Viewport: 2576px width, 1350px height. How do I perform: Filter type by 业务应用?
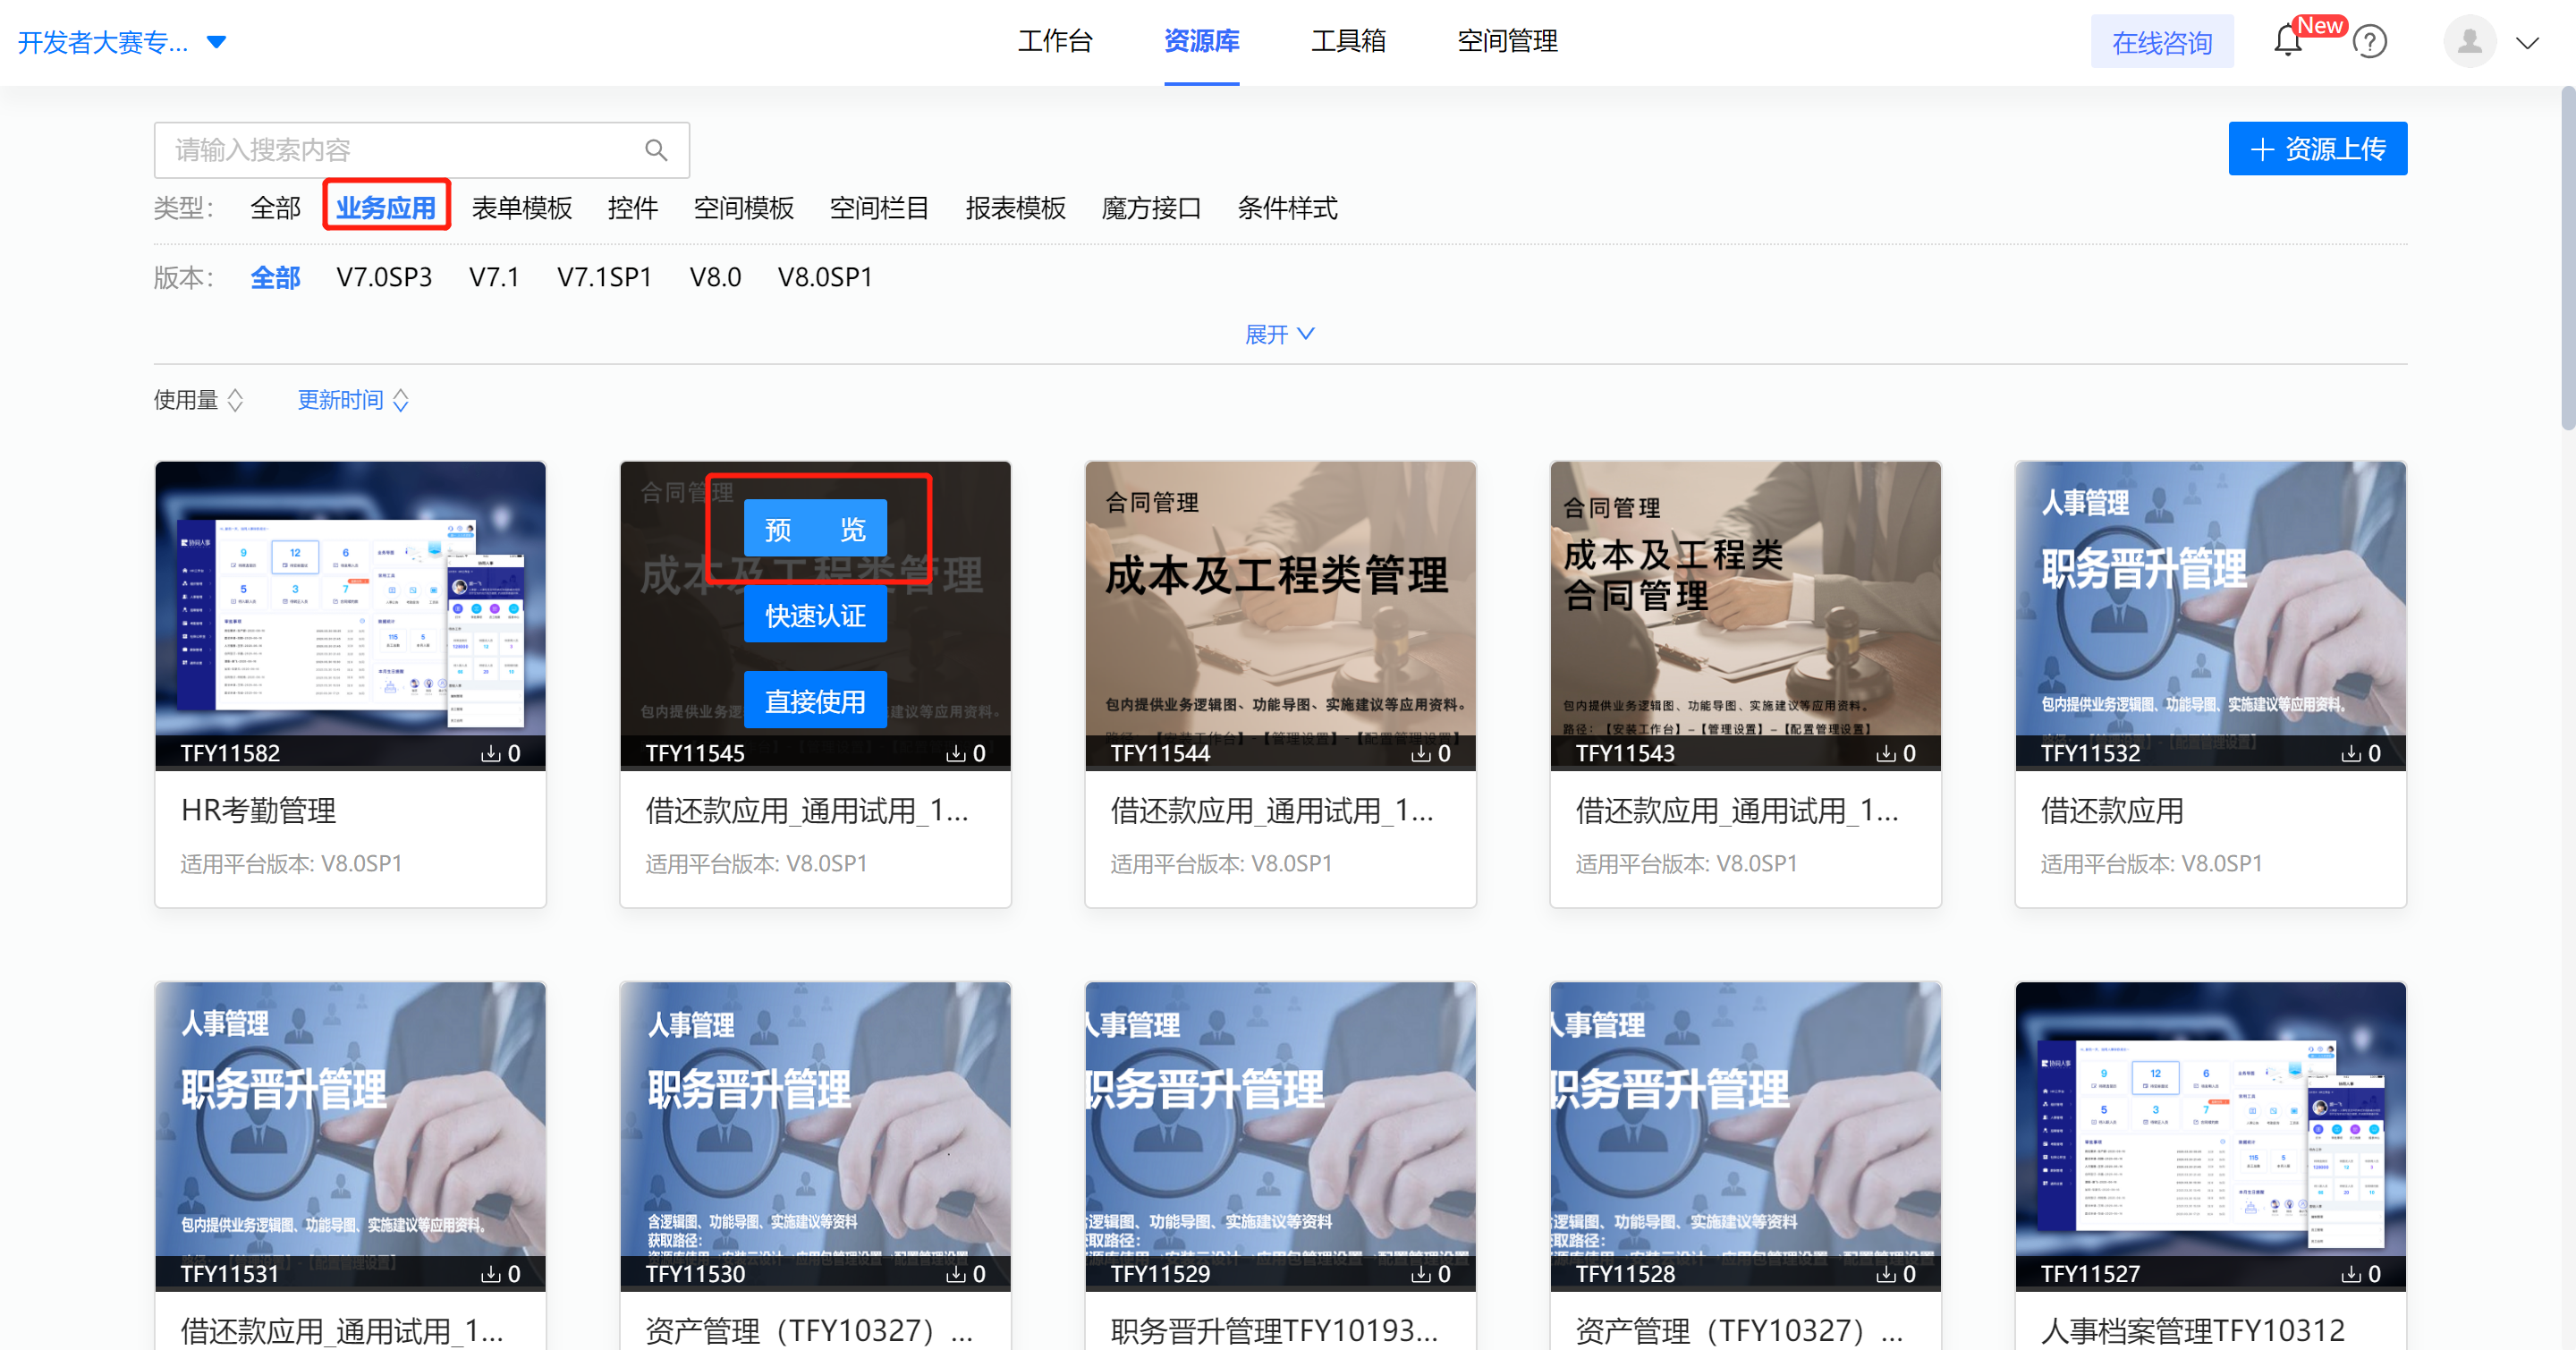click(x=386, y=208)
